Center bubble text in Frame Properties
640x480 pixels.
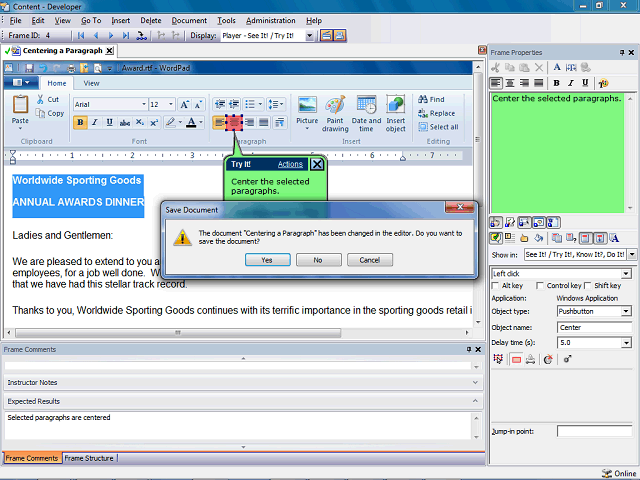510,83
